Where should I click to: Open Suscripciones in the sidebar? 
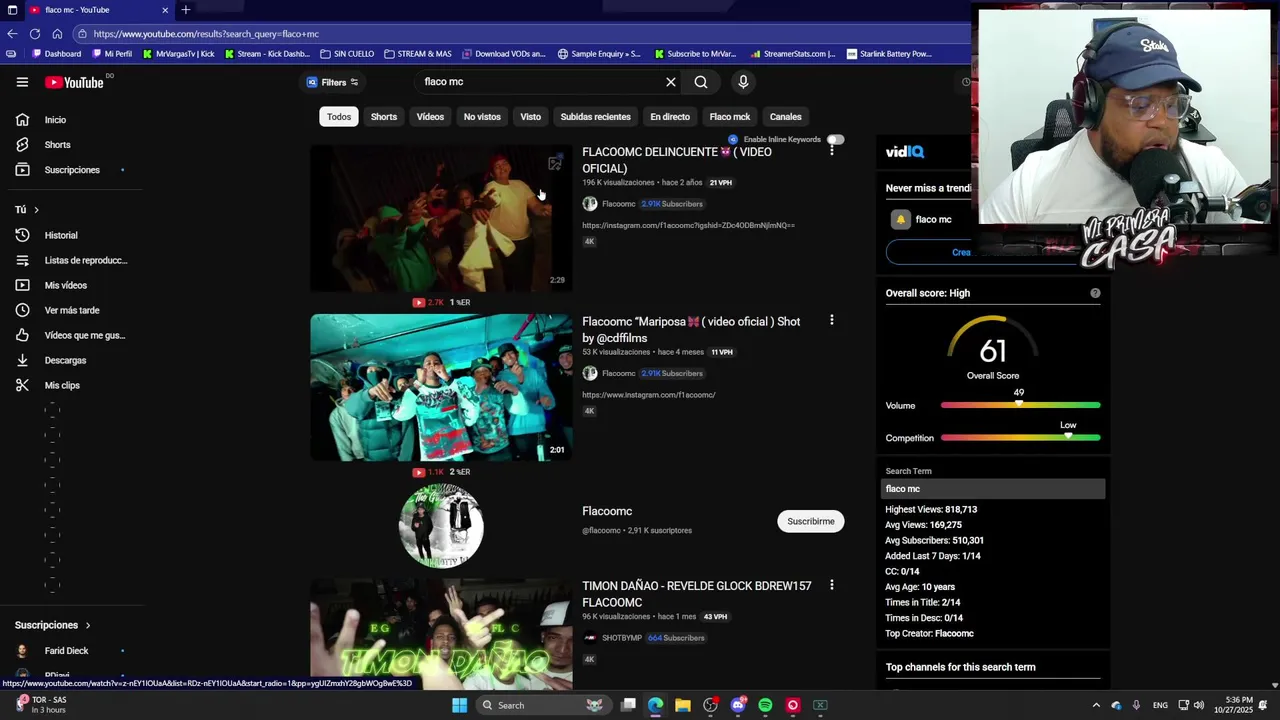point(72,170)
